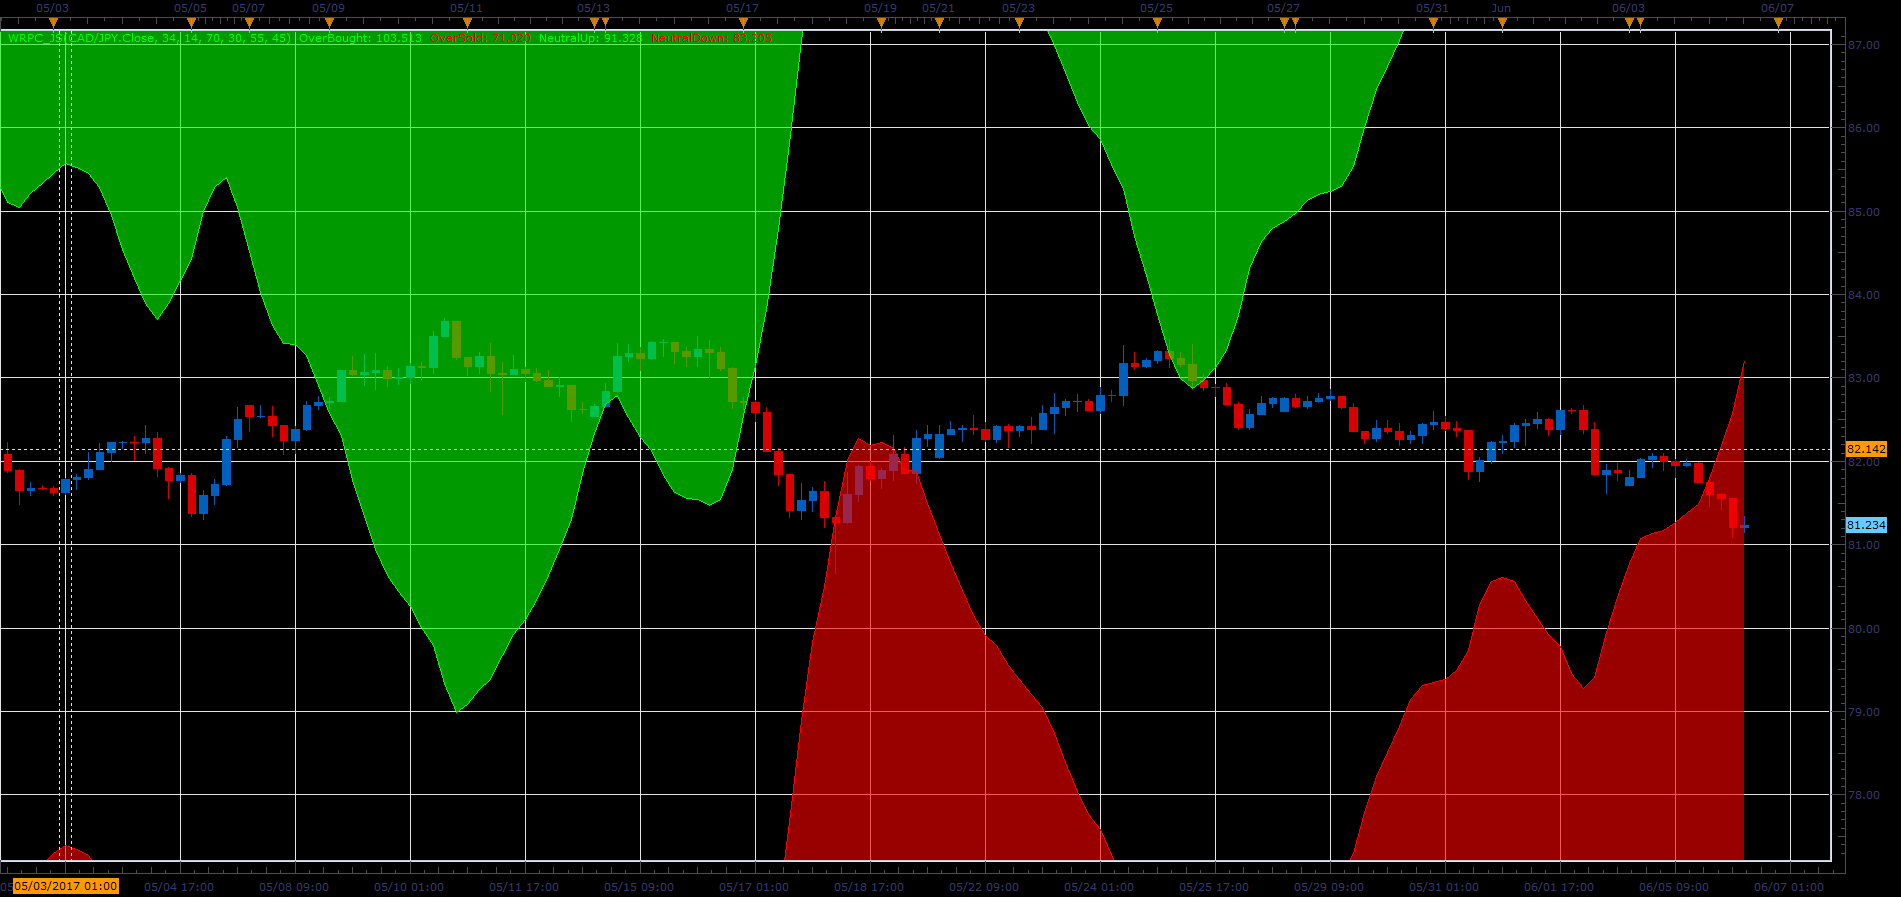Click the 05/10 01:00 time axis label

[409, 887]
